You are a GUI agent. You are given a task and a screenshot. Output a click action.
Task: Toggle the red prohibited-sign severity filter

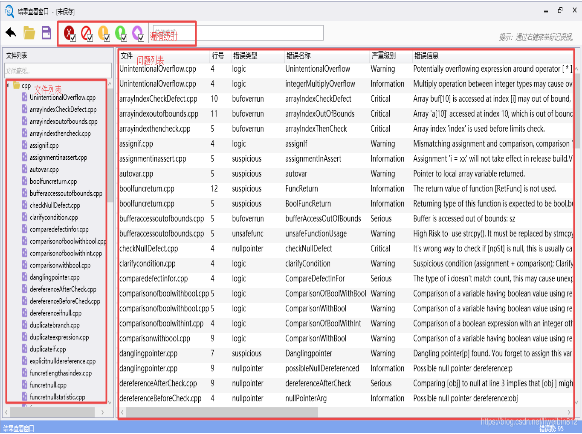(x=86, y=33)
